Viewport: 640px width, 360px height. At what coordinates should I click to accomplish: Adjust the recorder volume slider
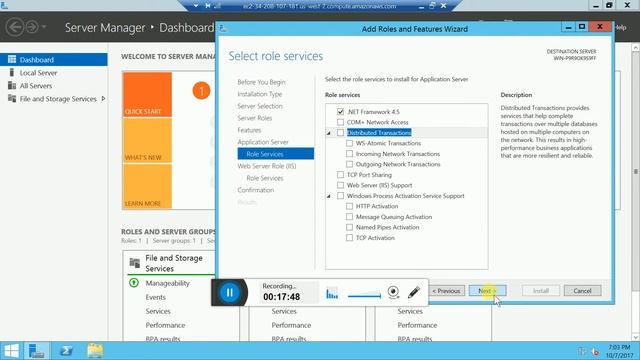click(x=364, y=296)
